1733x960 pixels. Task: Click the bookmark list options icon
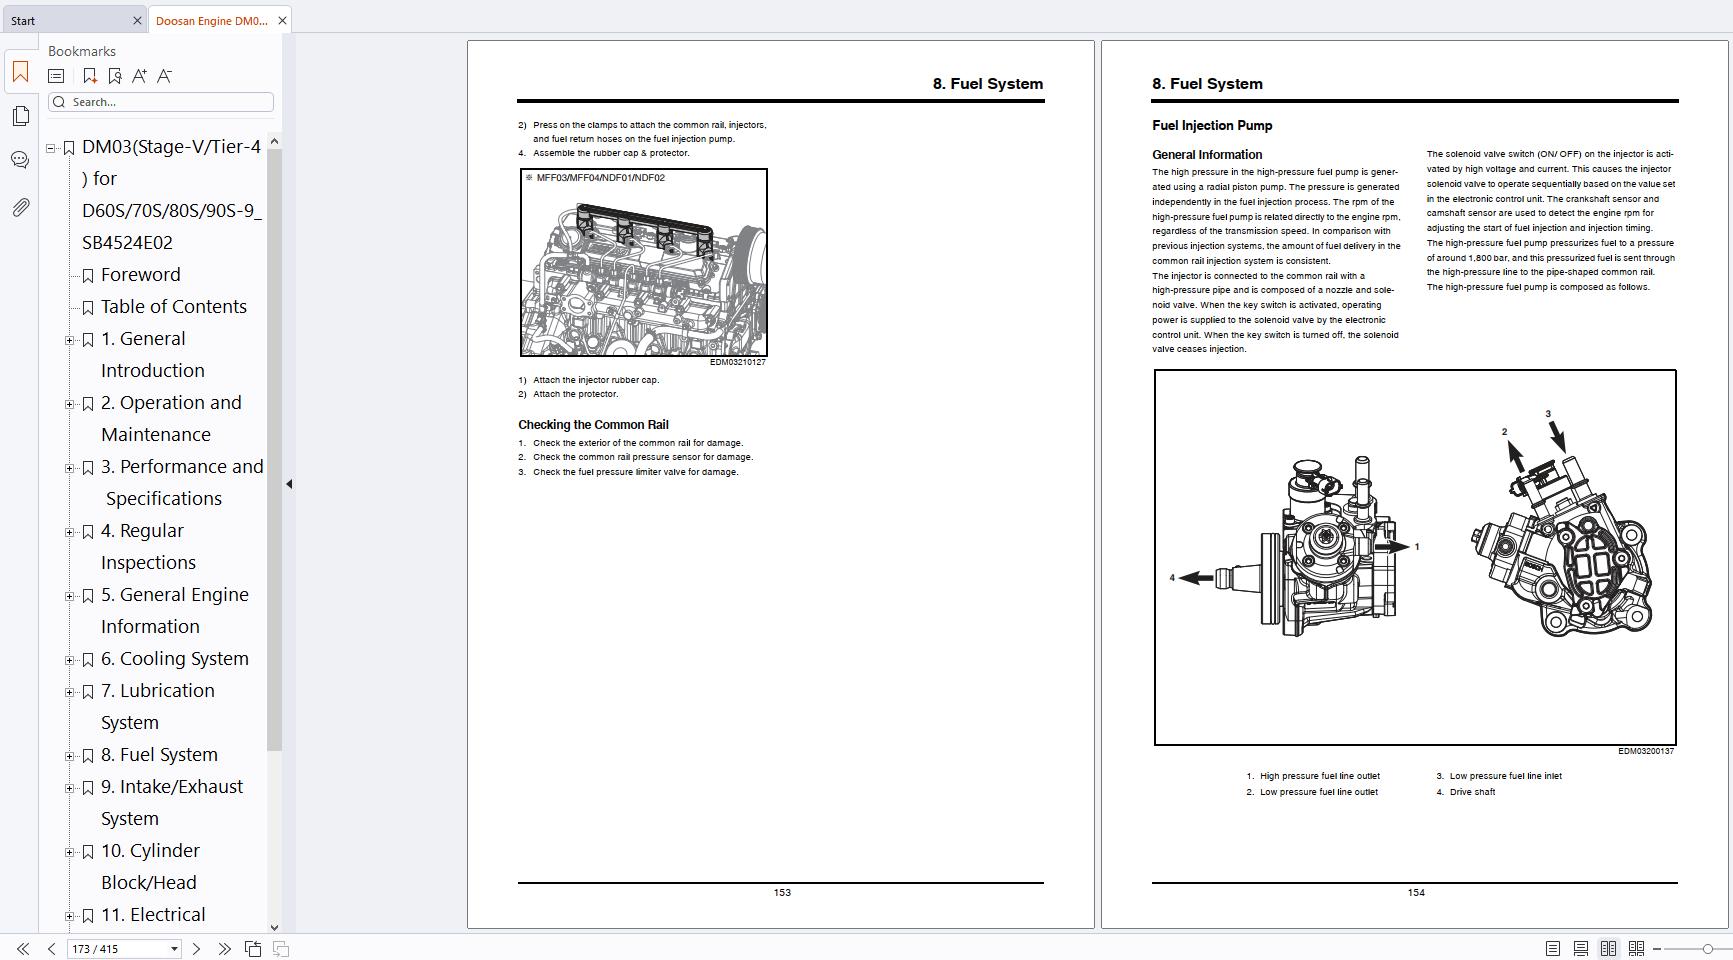pyautogui.click(x=56, y=76)
